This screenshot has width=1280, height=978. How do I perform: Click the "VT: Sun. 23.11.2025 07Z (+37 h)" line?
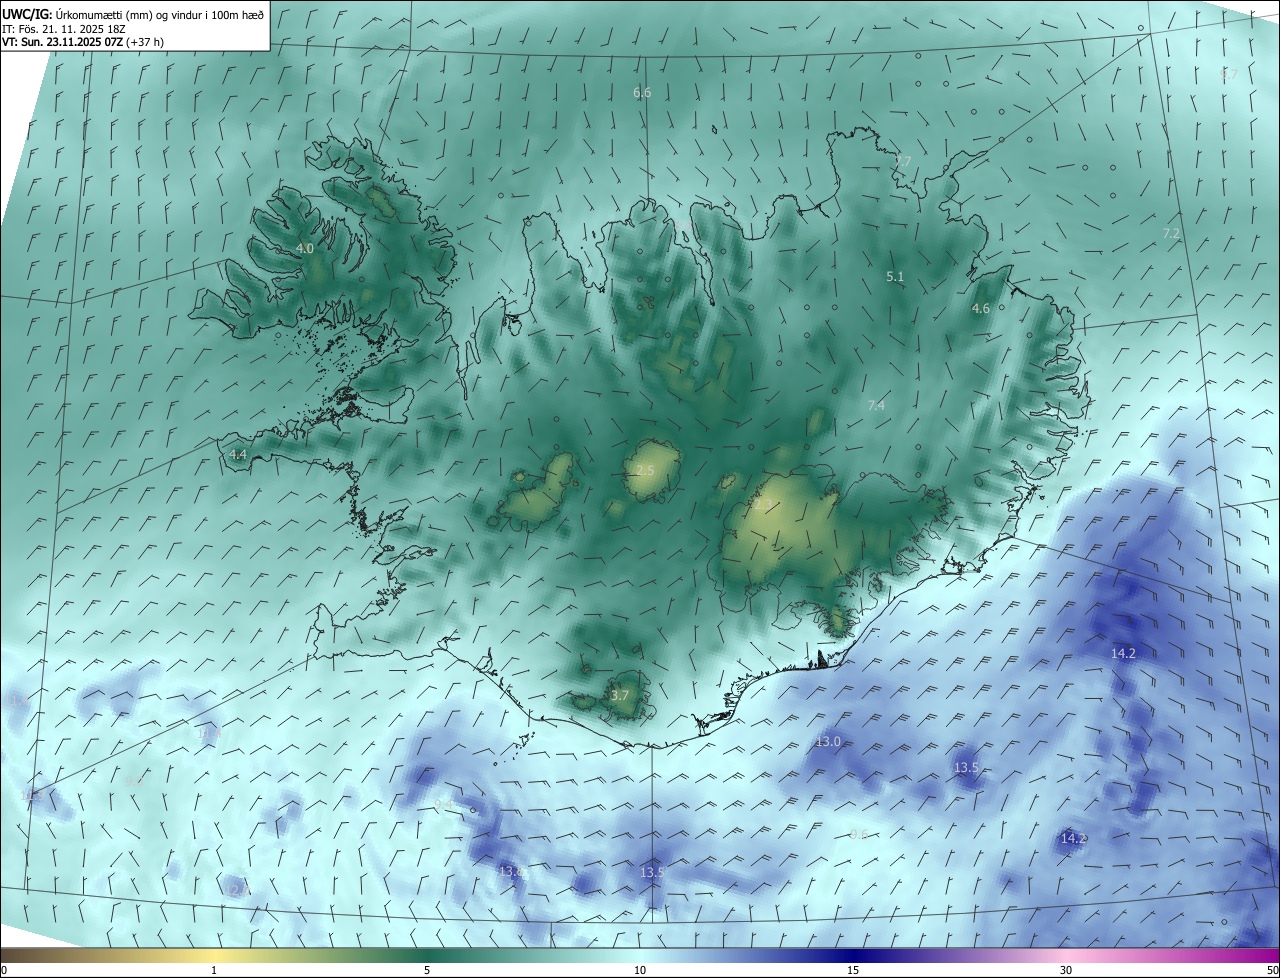pos(83,42)
